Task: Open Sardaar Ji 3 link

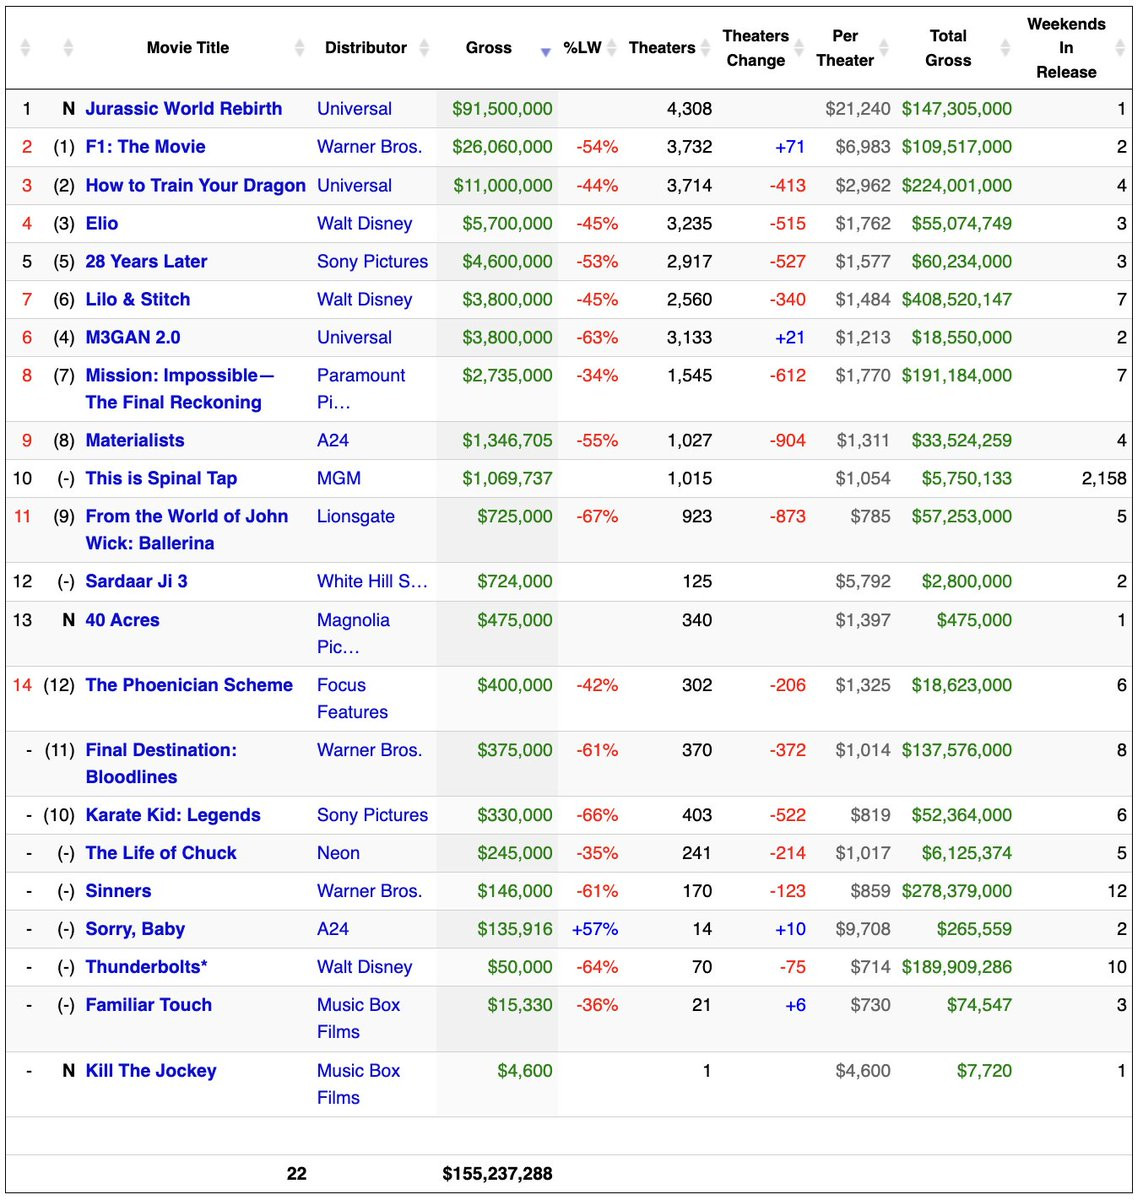Action: pyautogui.click(x=136, y=581)
